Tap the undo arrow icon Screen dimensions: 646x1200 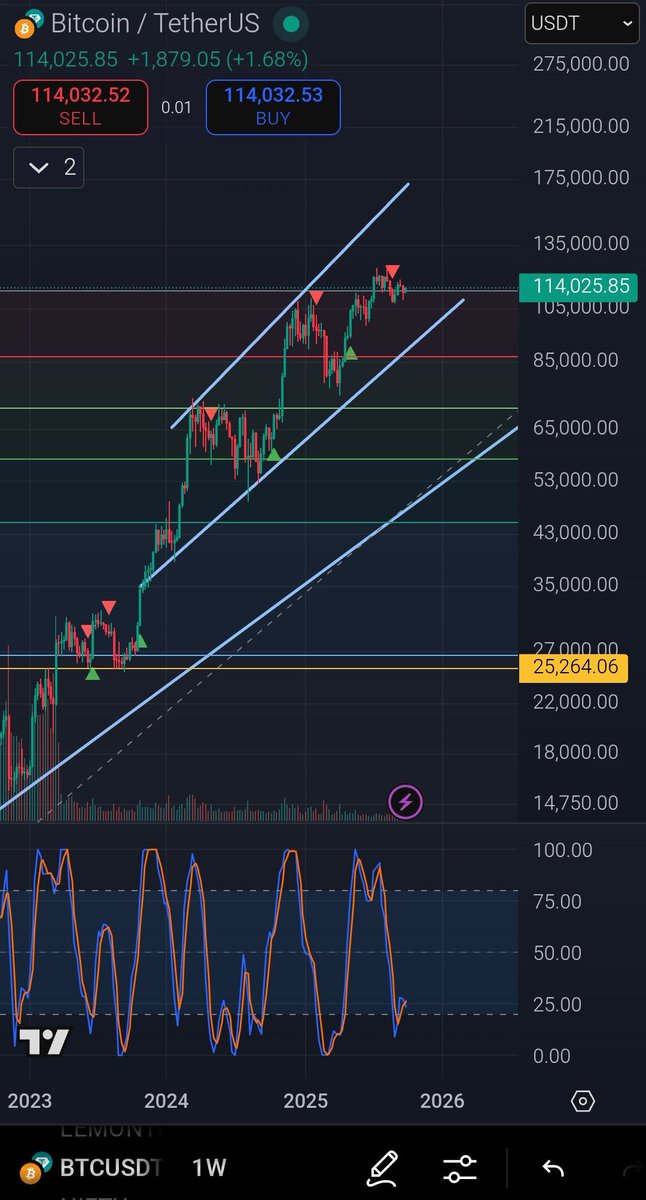pos(553,1167)
